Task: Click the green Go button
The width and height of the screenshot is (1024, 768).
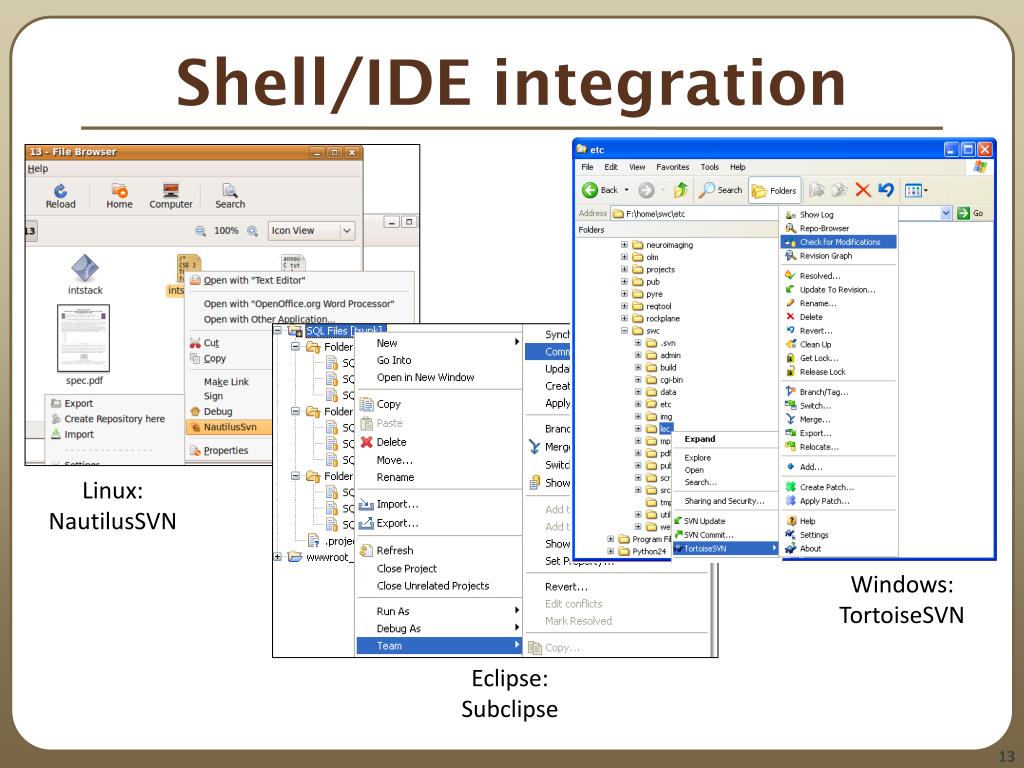Action: [x=970, y=214]
